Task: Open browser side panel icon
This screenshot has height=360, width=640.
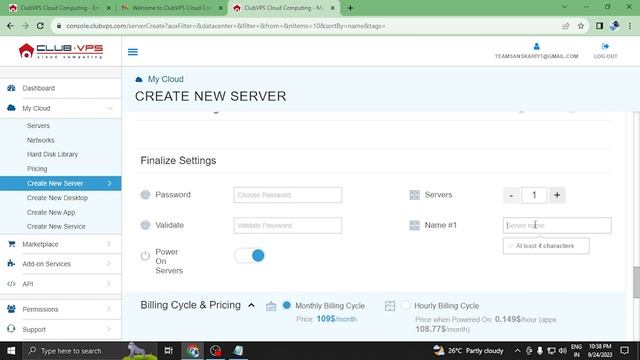Action: coord(599,26)
